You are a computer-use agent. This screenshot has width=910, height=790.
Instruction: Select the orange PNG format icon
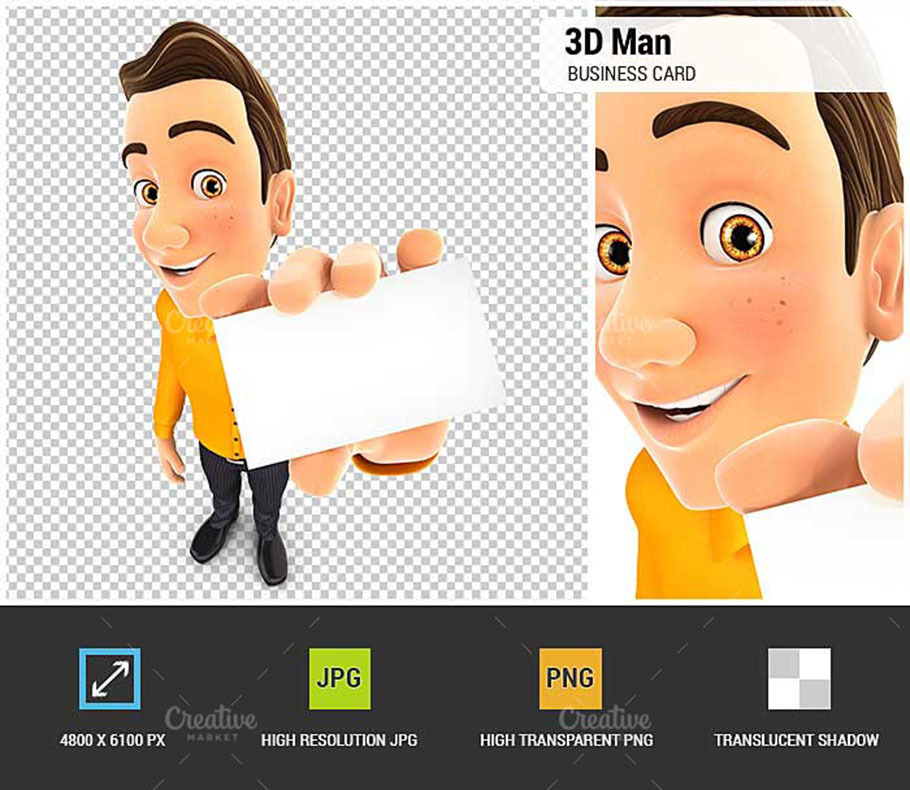[570, 678]
